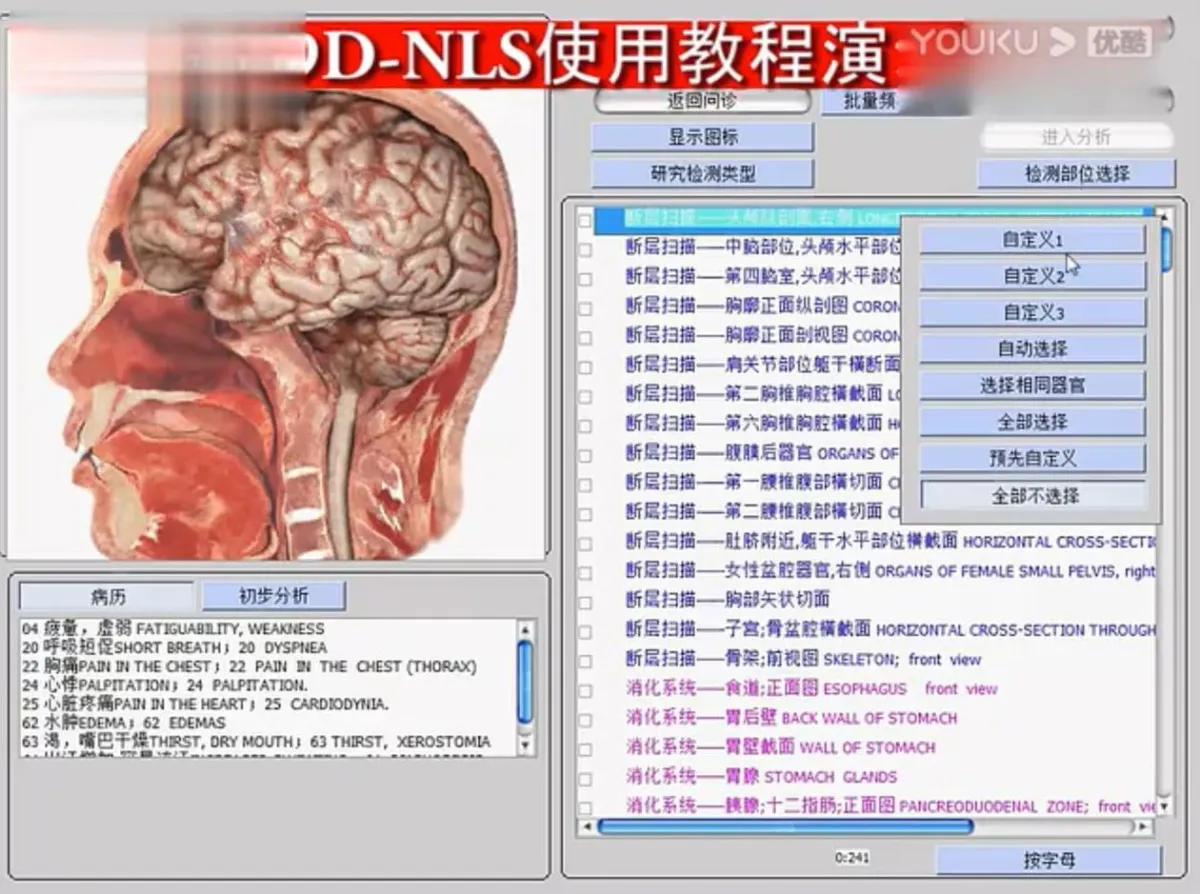Check the 食道;正面图 ESOPHAGUS checkbox
Screen dimensions: 1200x894
point(585,689)
